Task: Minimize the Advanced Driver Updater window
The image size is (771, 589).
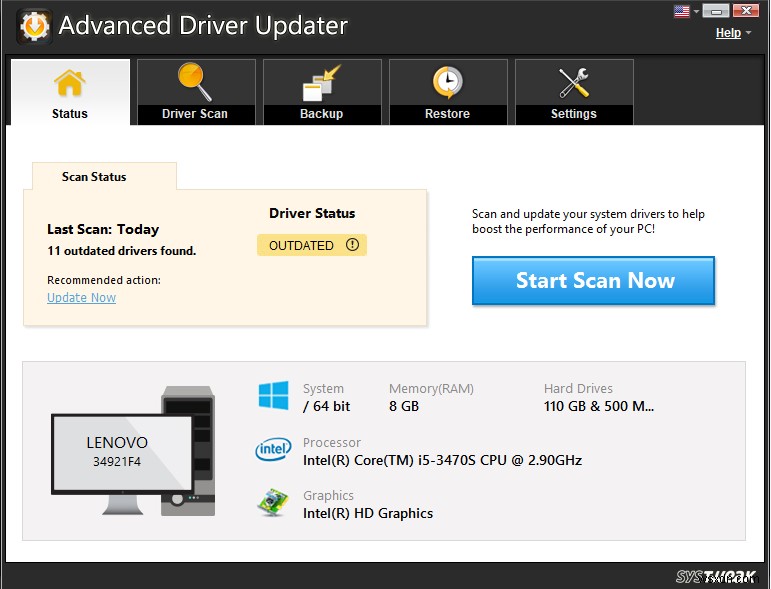Action: point(715,10)
